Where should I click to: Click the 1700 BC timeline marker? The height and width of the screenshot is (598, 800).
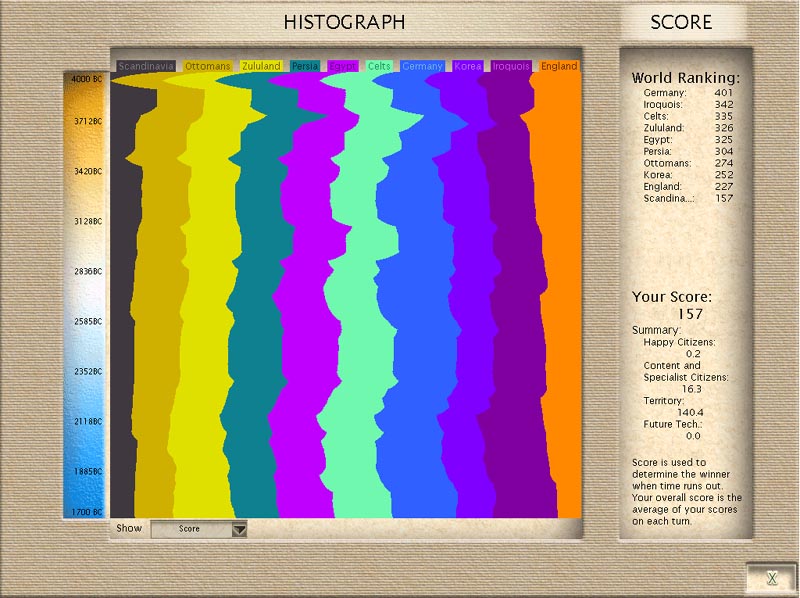85,511
